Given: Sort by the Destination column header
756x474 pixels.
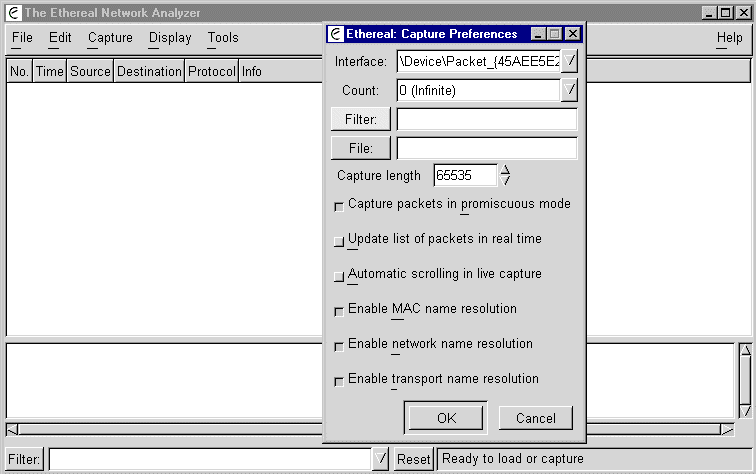Looking at the screenshot, I should [149, 71].
